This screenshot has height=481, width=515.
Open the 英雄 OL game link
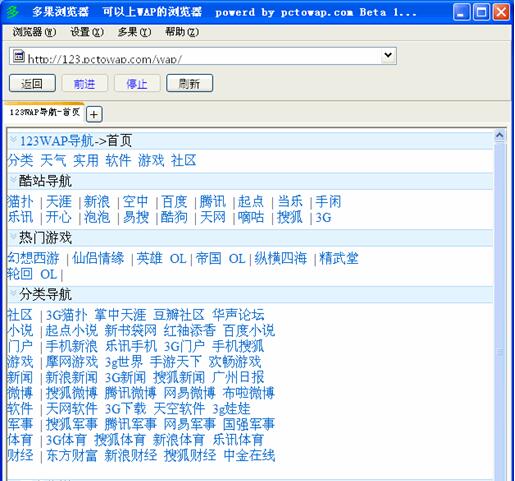(x=161, y=258)
